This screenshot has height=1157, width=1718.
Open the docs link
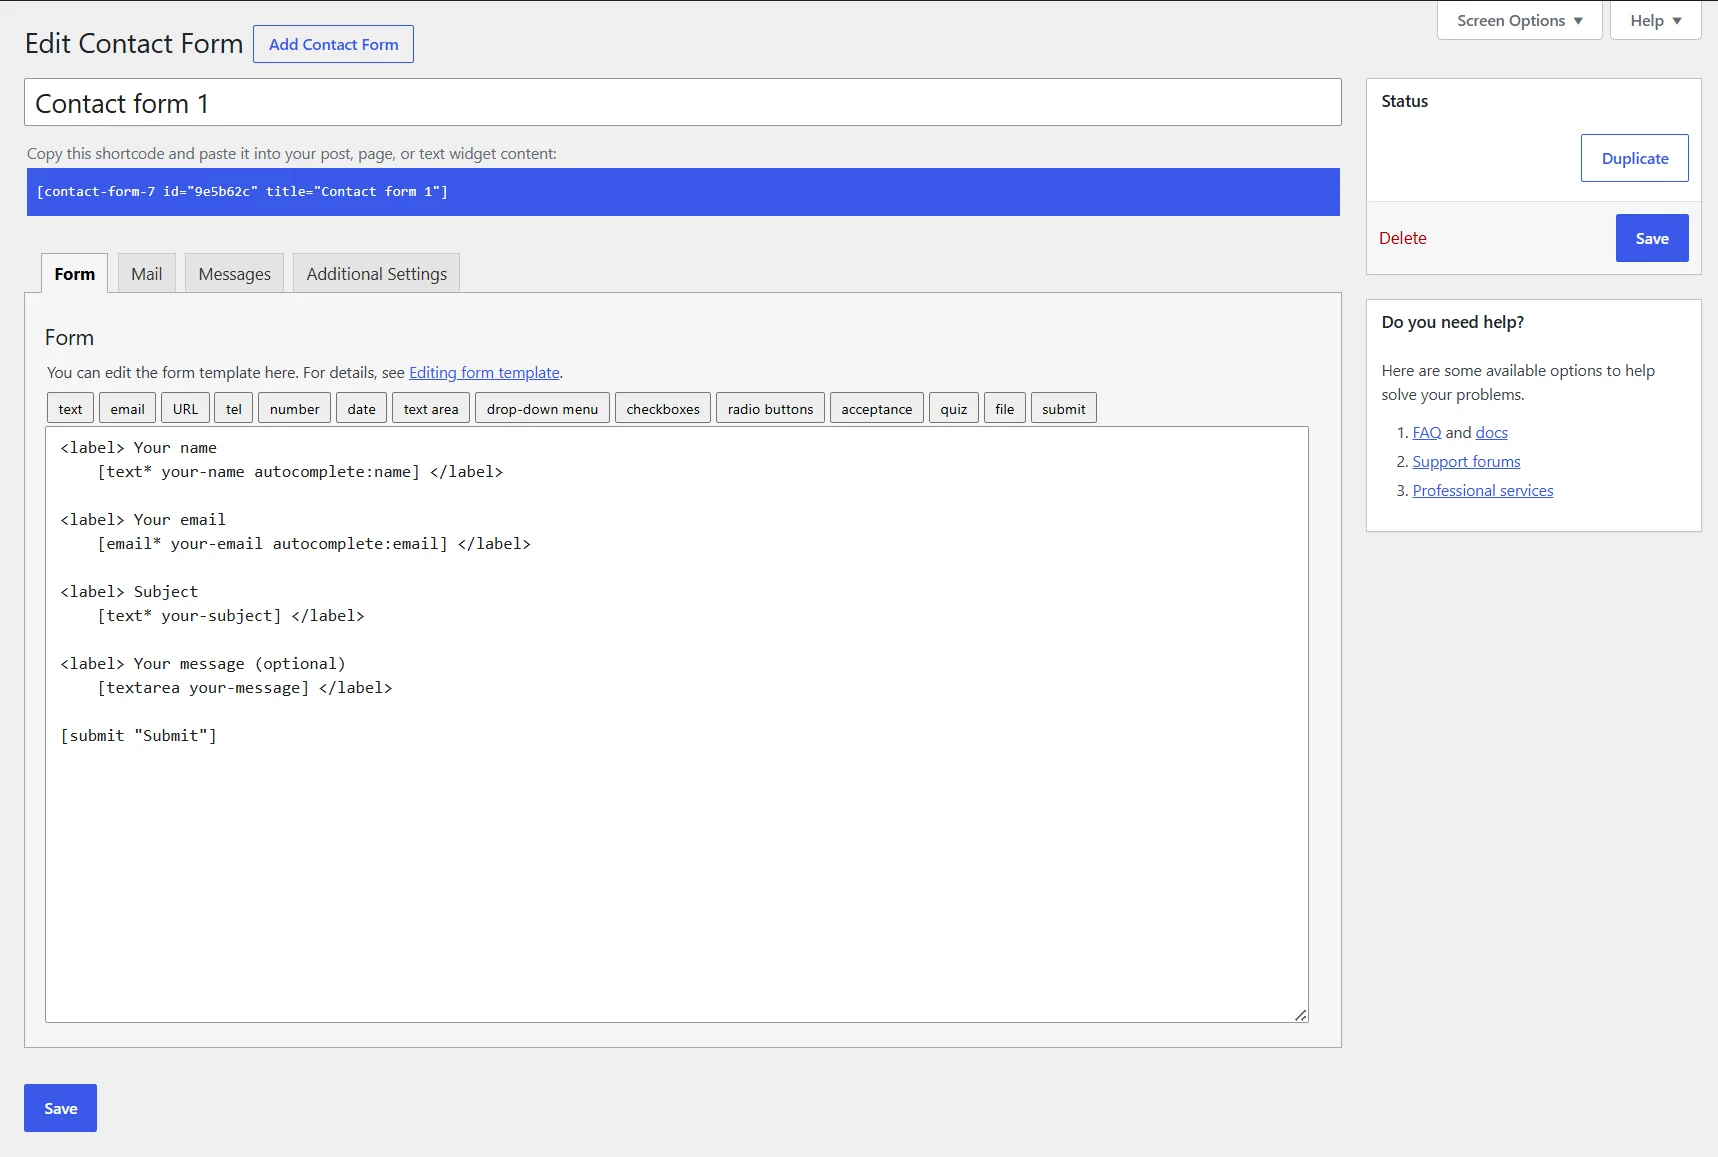click(1491, 432)
